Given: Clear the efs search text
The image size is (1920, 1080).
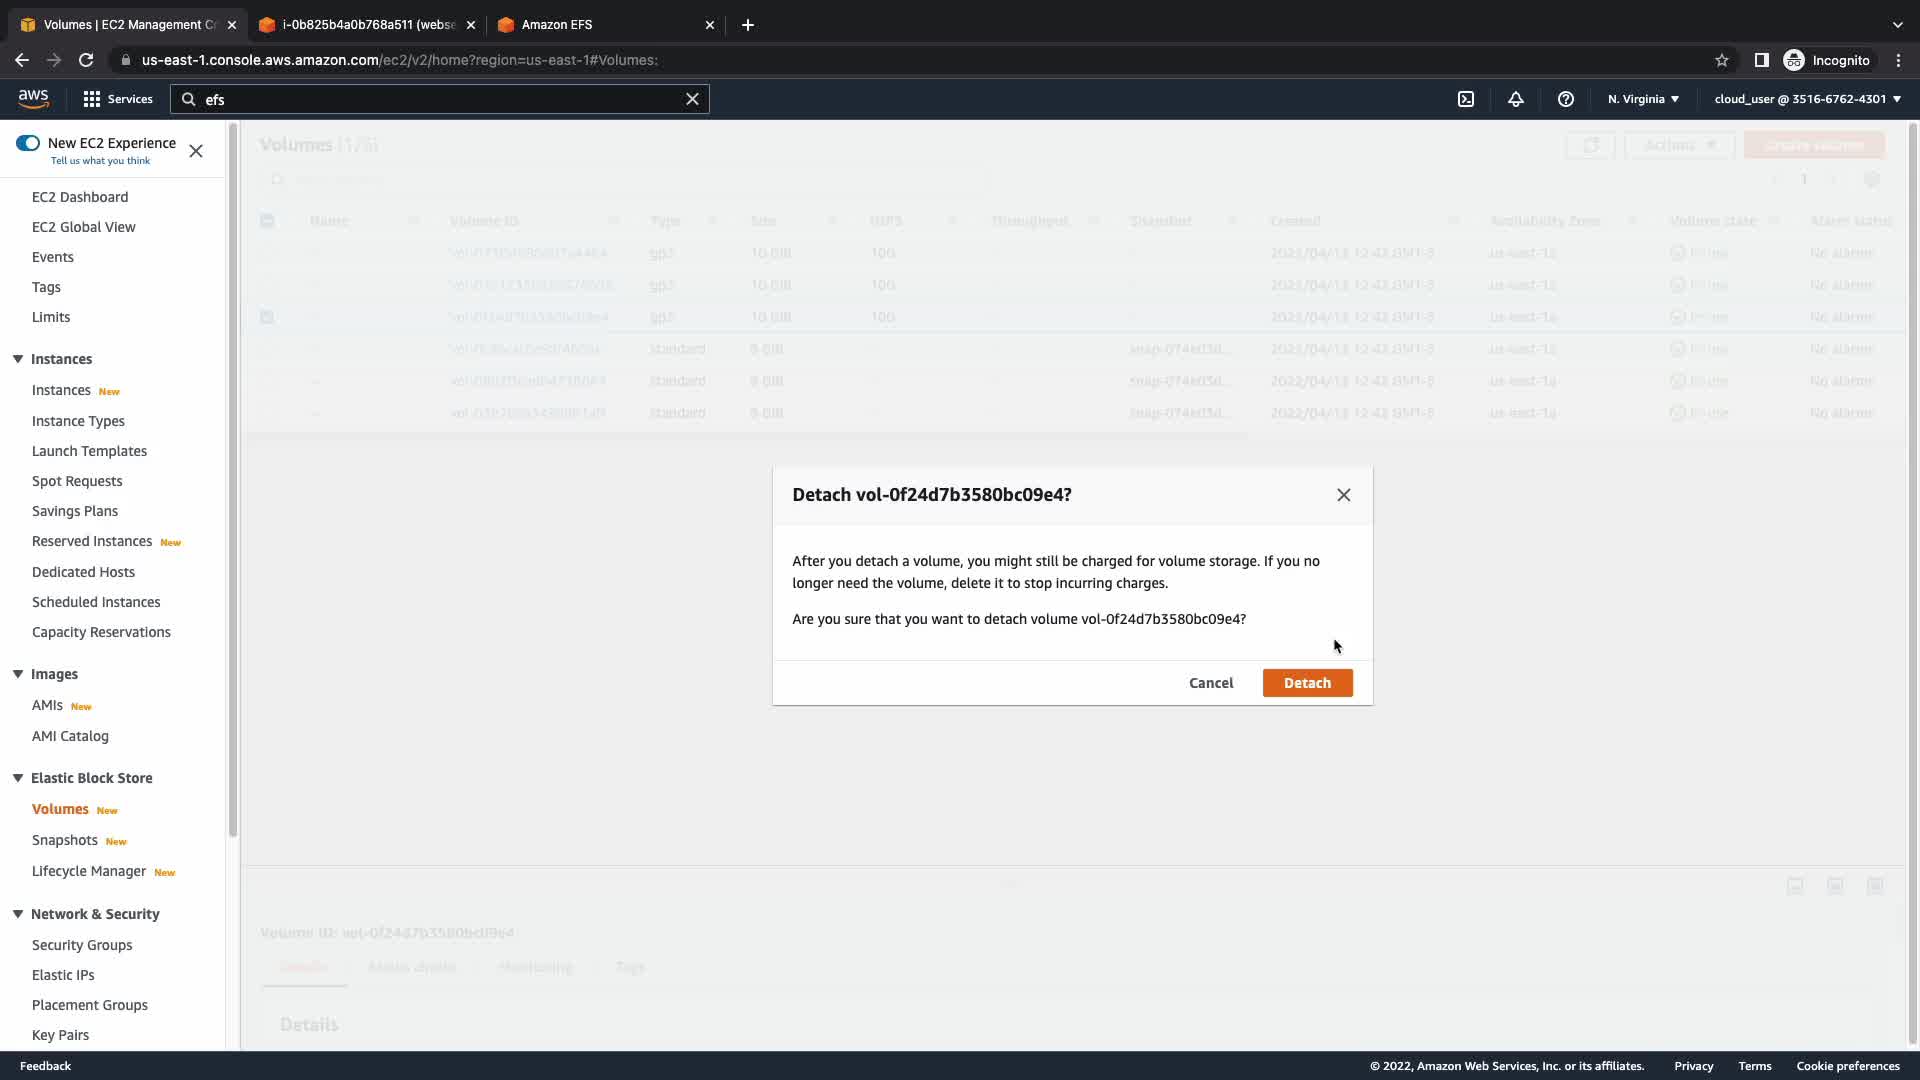Looking at the screenshot, I should (x=692, y=99).
